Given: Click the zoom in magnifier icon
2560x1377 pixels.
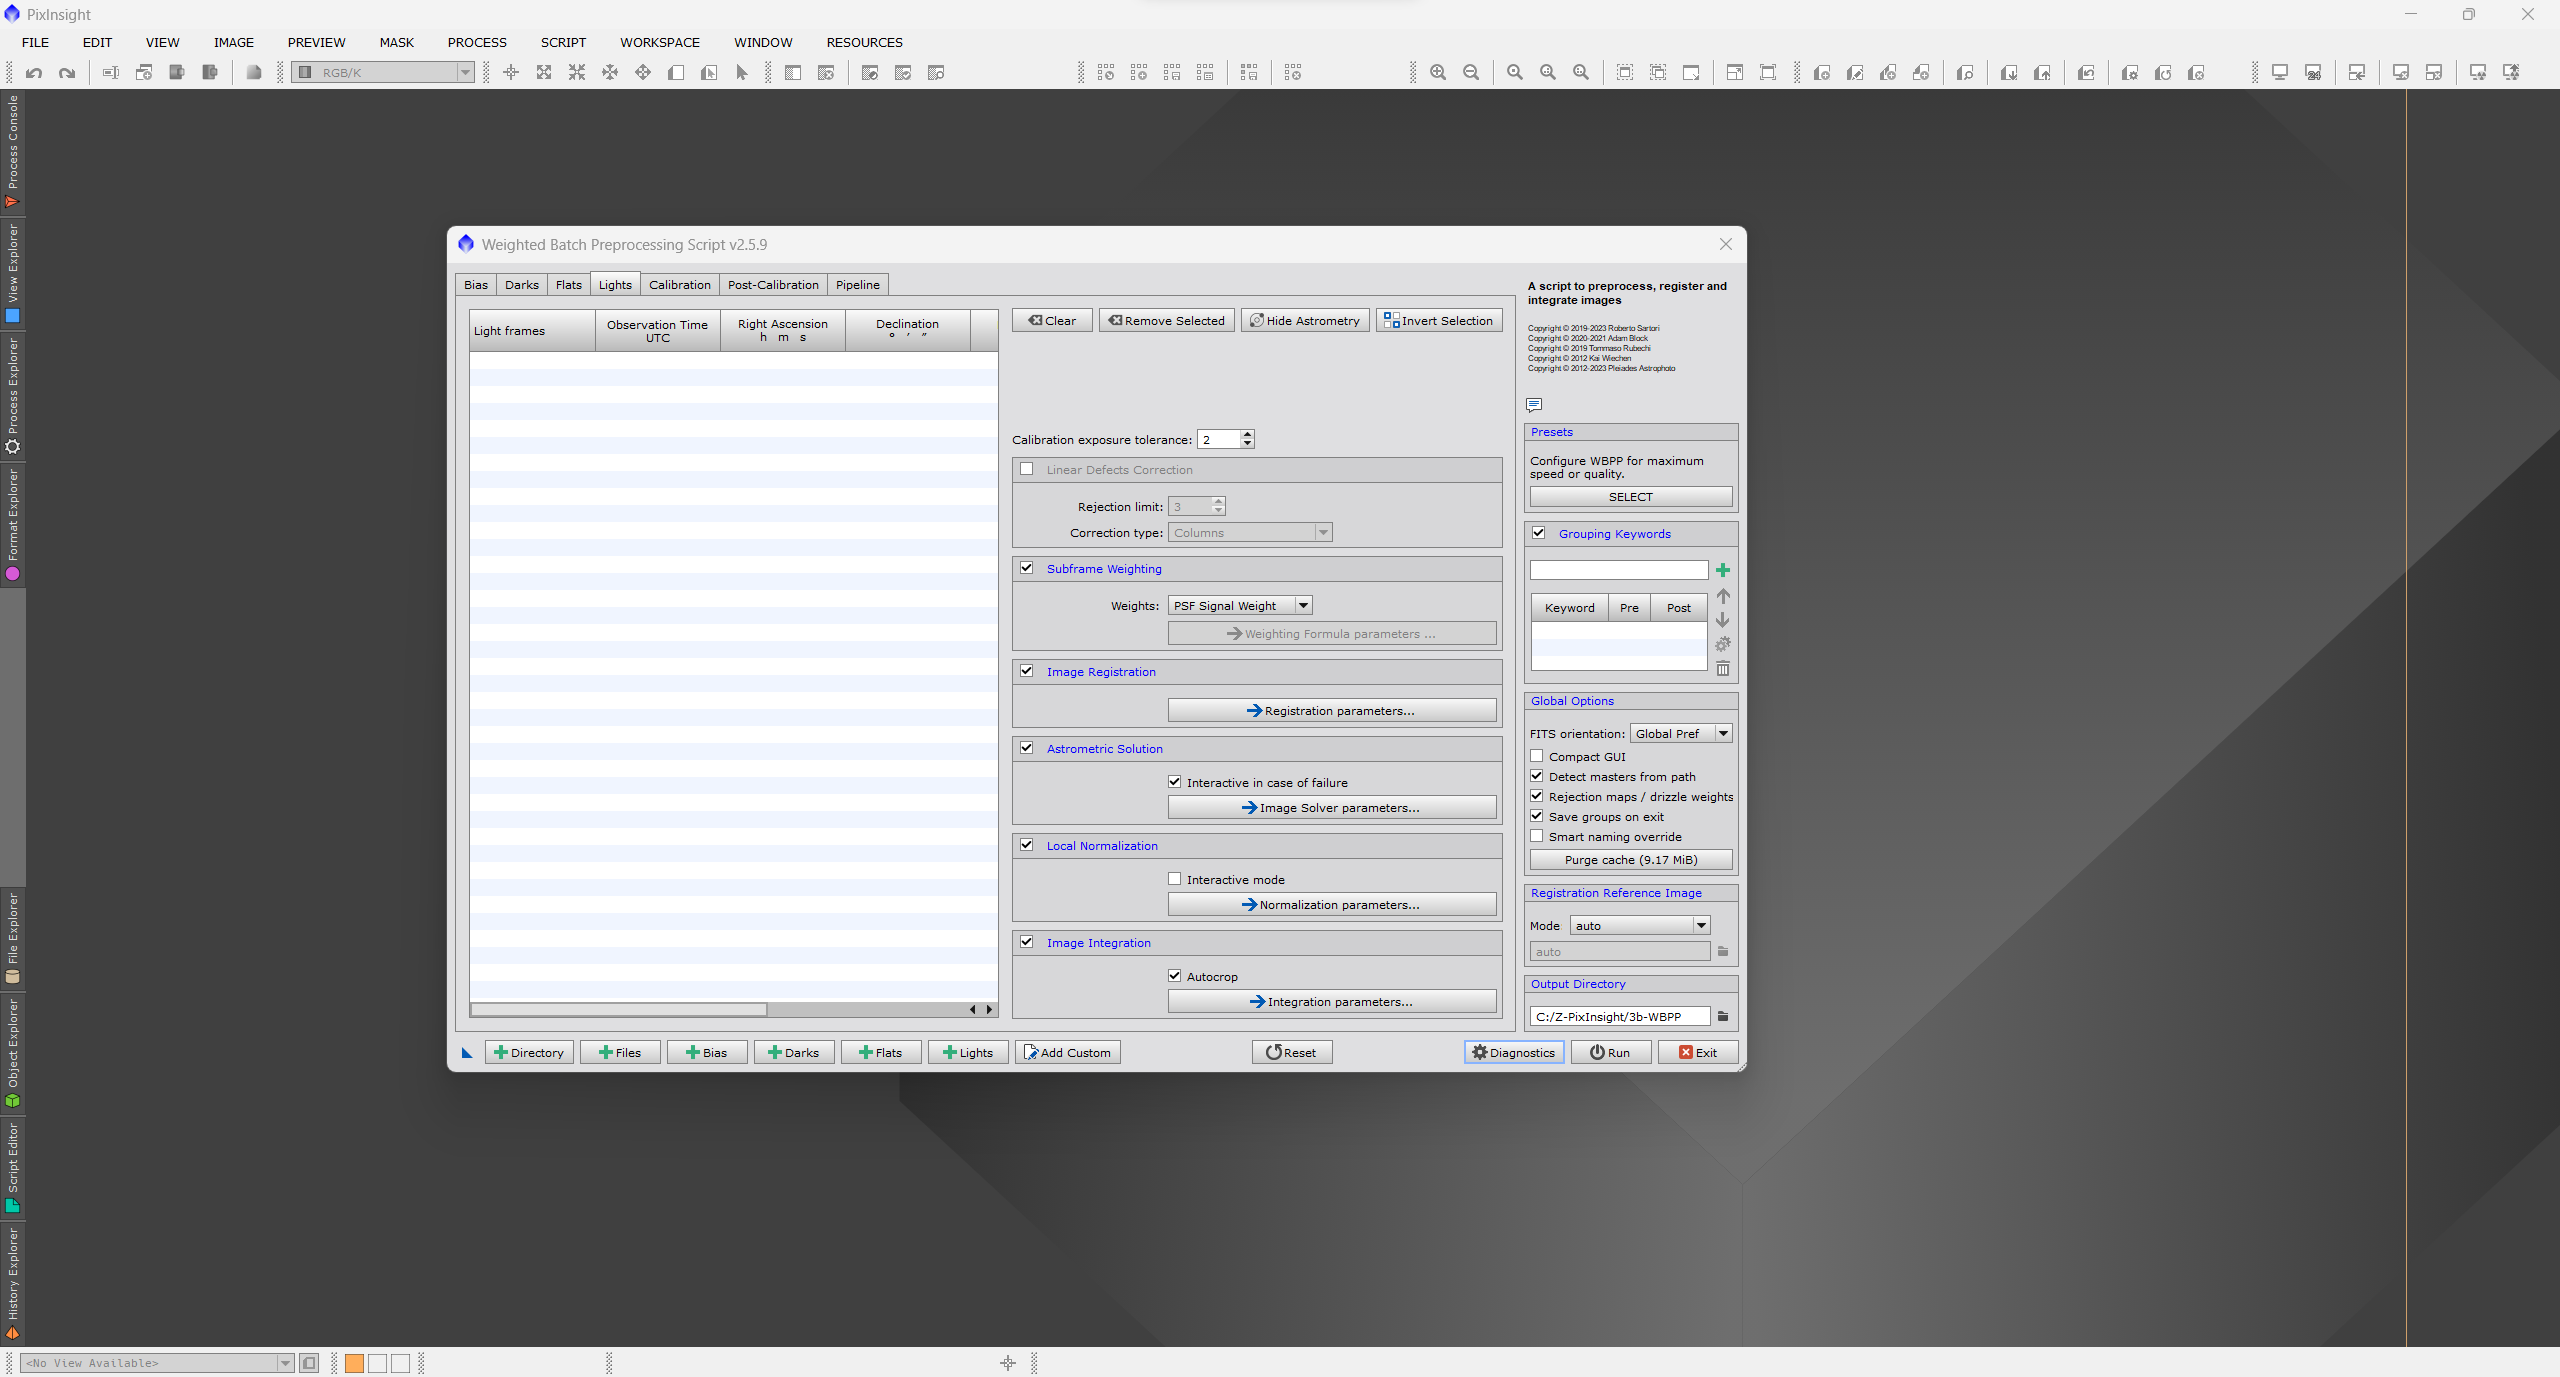Looking at the screenshot, I should 1438,72.
